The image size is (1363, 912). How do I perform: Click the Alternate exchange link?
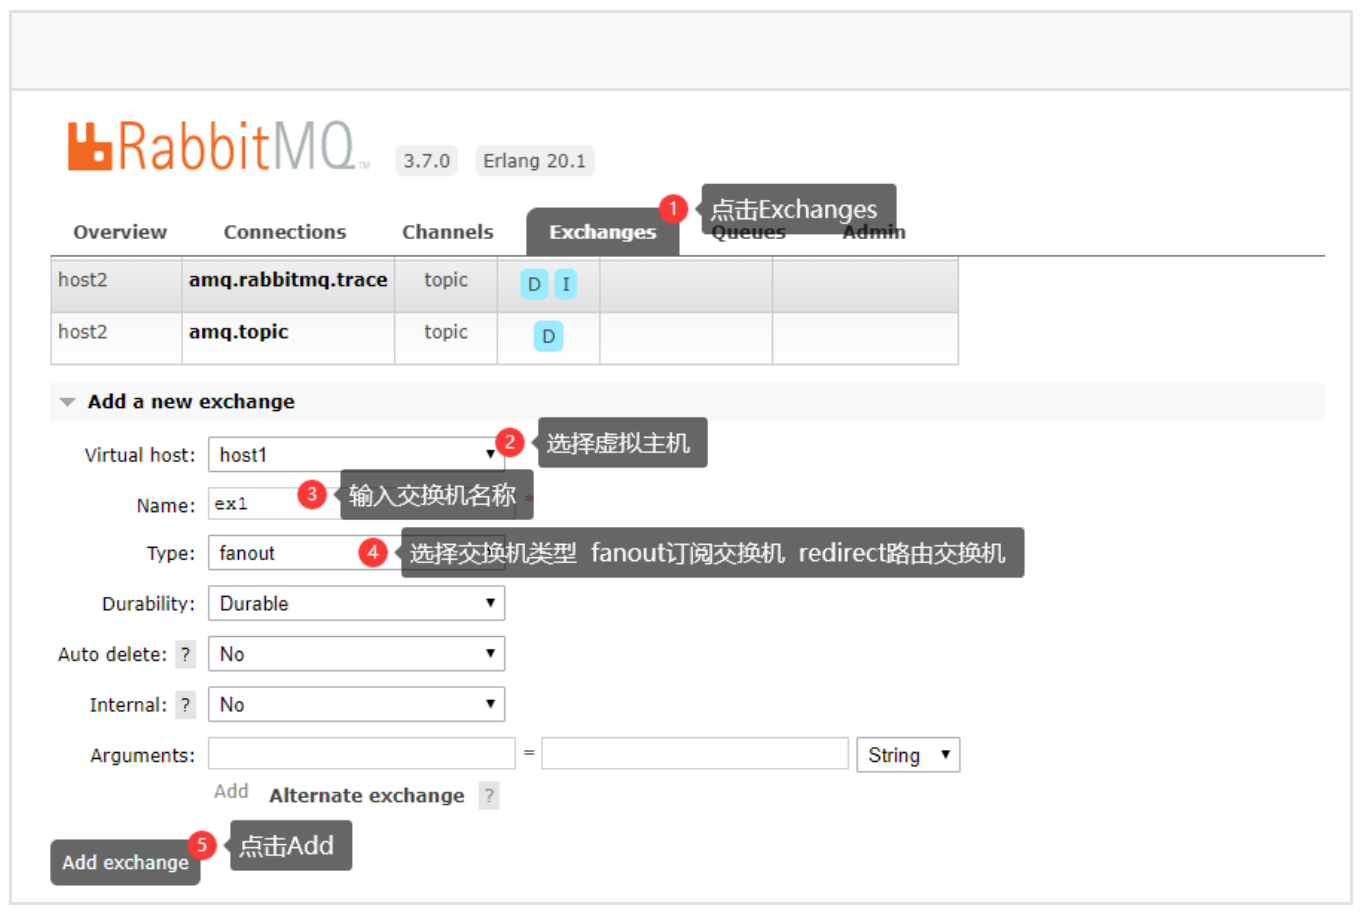point(366,796)
